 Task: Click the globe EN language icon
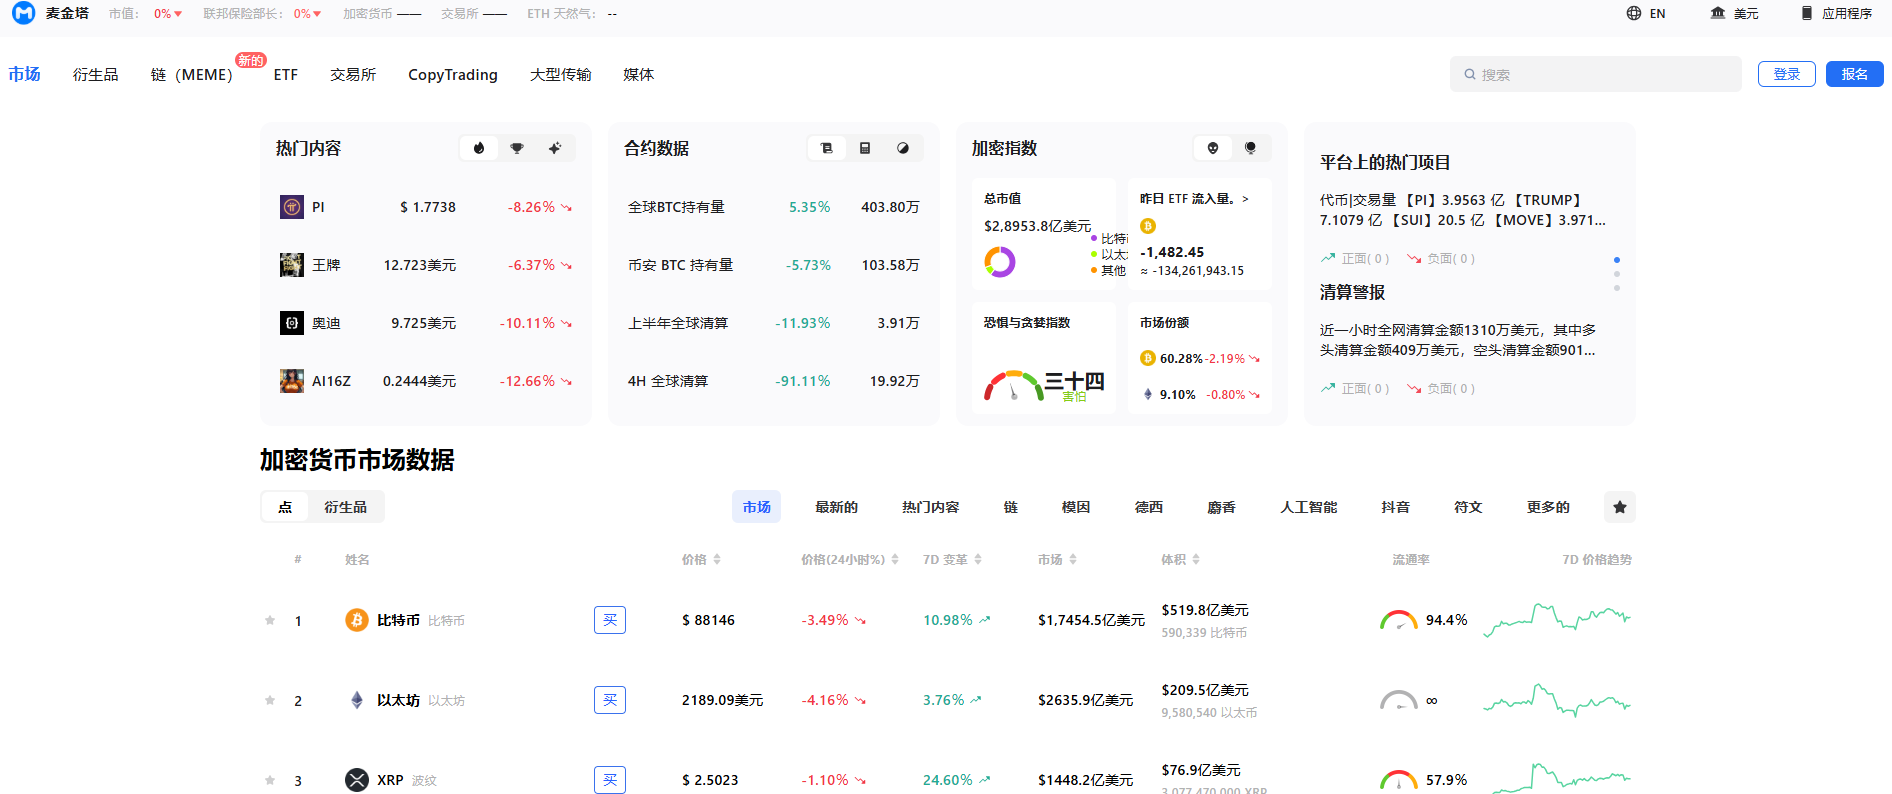[1634, 13]
